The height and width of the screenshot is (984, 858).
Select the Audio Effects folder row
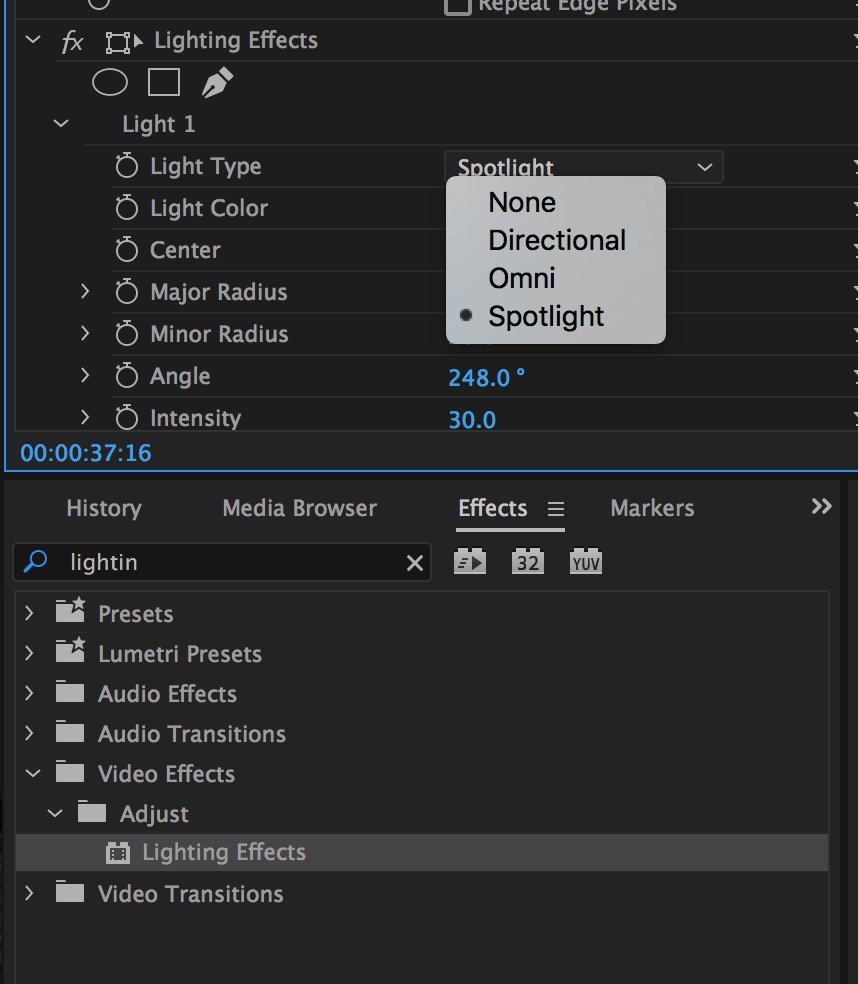click(422, 693)
